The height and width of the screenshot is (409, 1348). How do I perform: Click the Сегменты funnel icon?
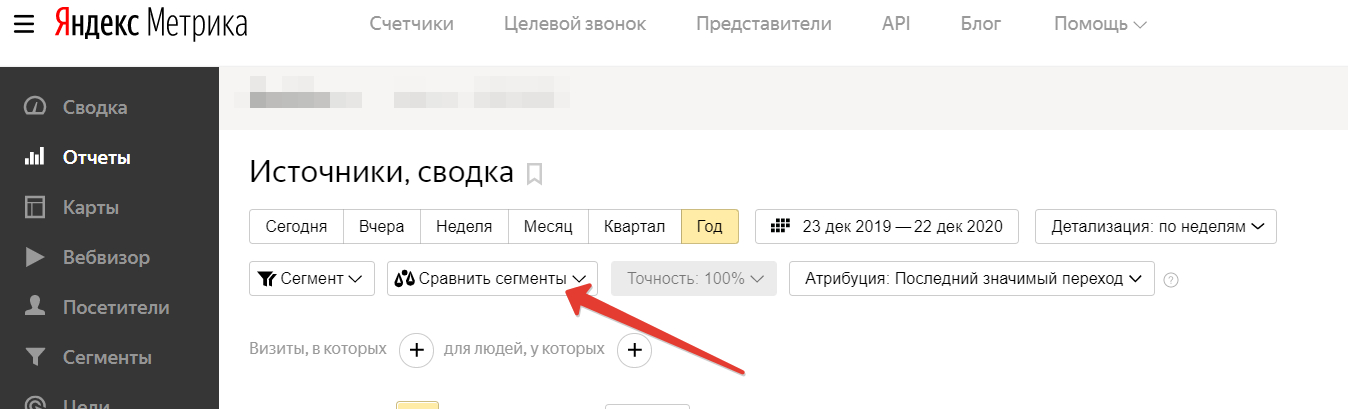35,357
